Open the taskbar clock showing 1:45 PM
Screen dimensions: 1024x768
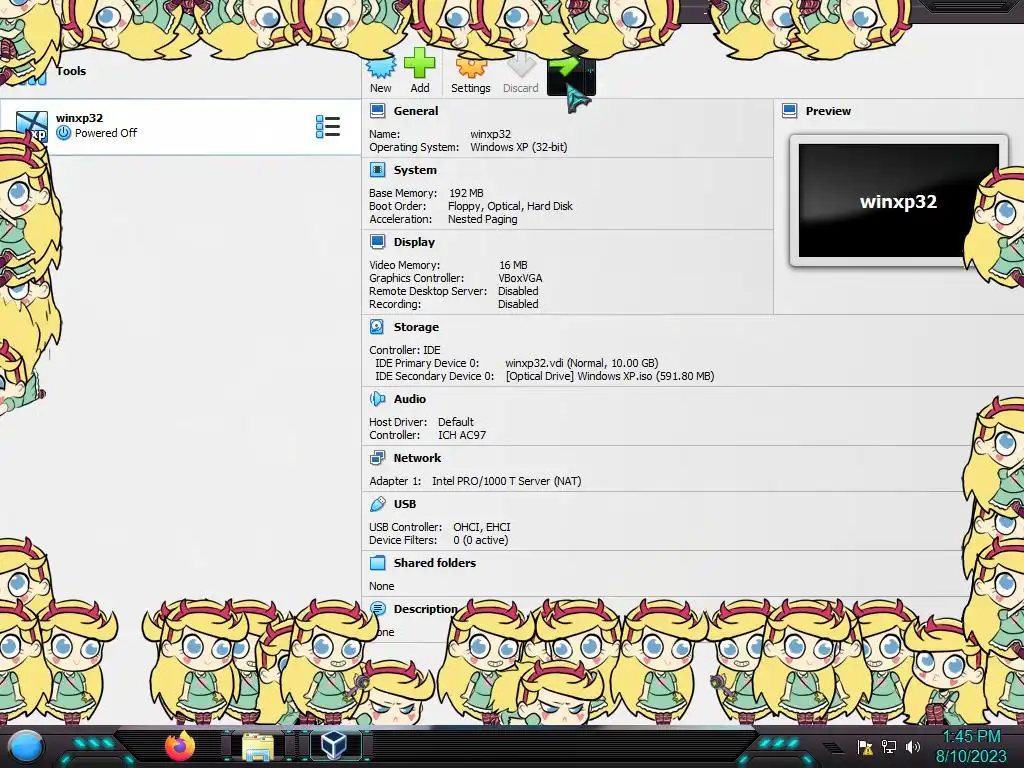(972, 746)
